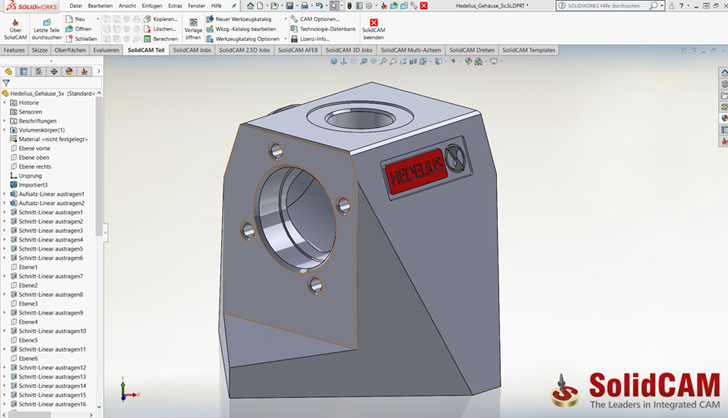Click SolidCAM beenden red X icon
This screenshot has width=728, height=418.
pos(374,22)
